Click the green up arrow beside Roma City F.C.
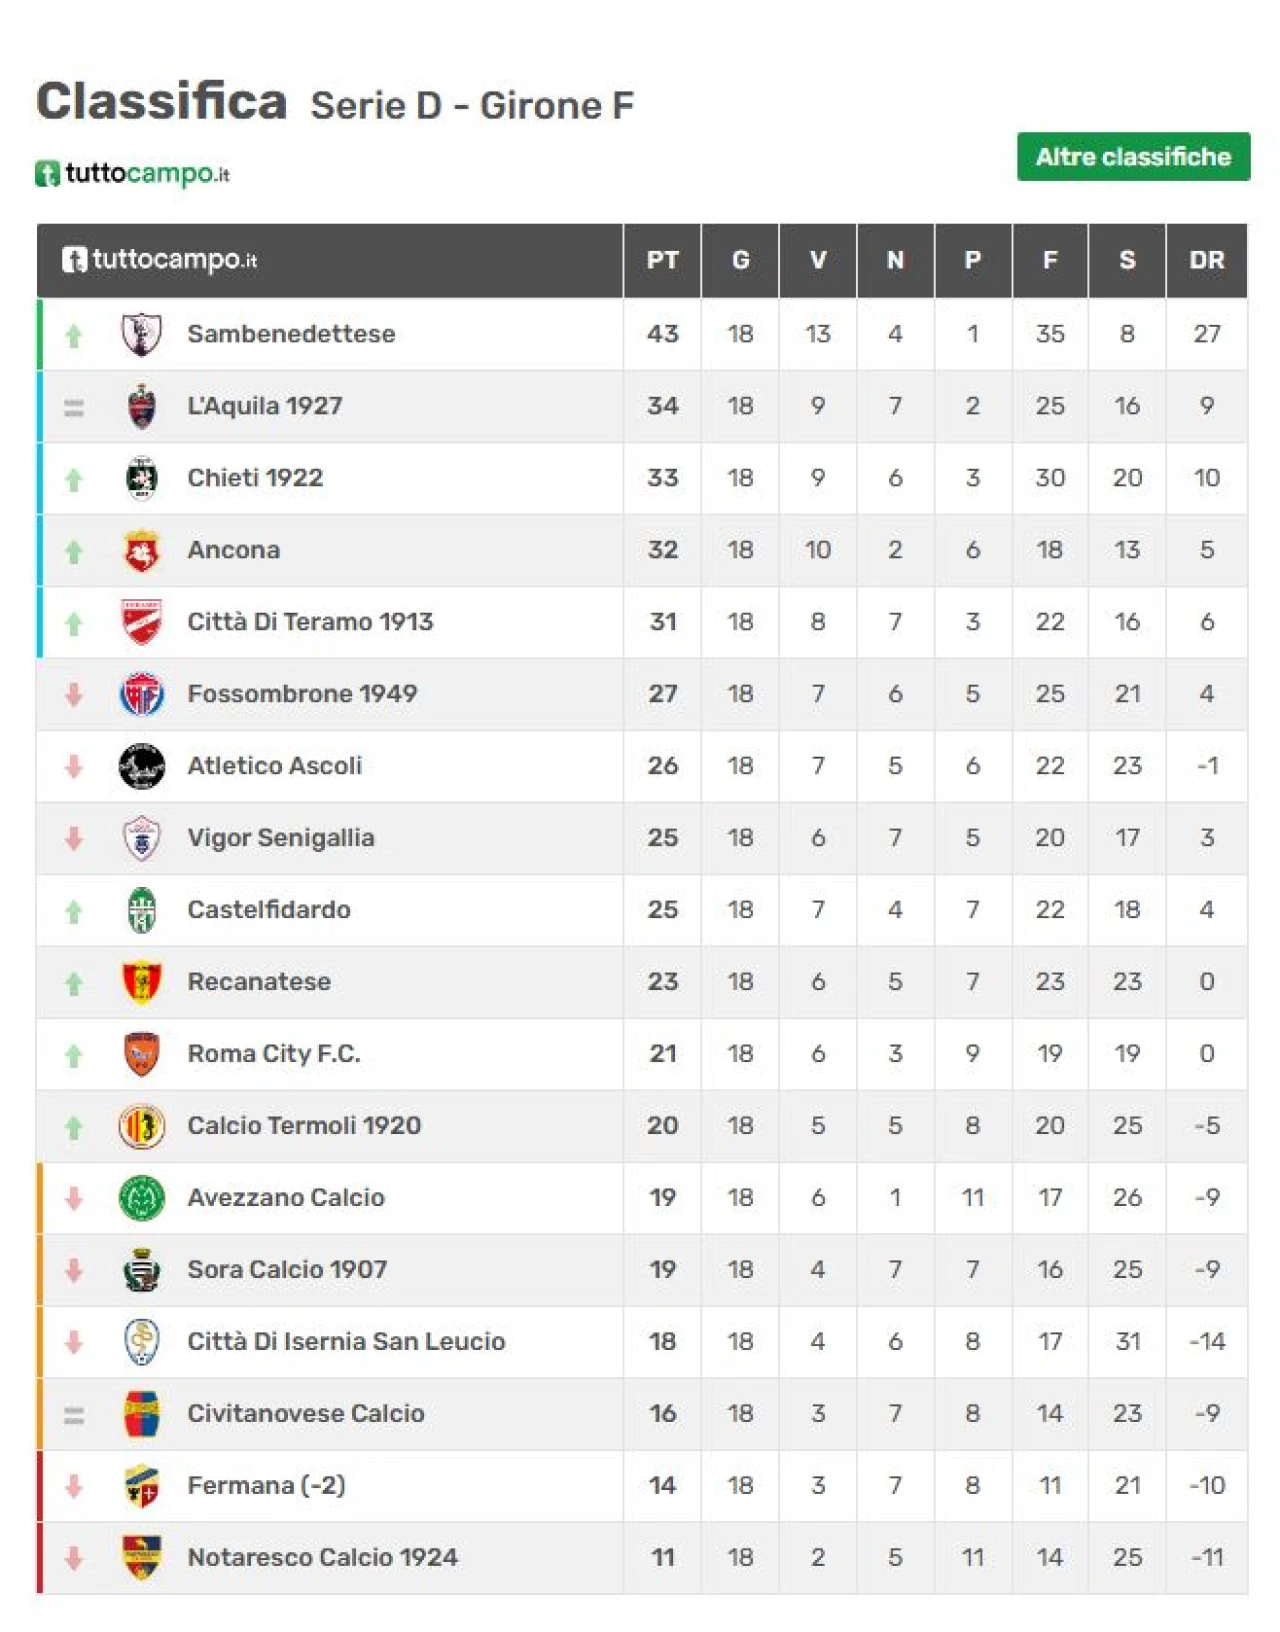 [x=74, y=1055]
